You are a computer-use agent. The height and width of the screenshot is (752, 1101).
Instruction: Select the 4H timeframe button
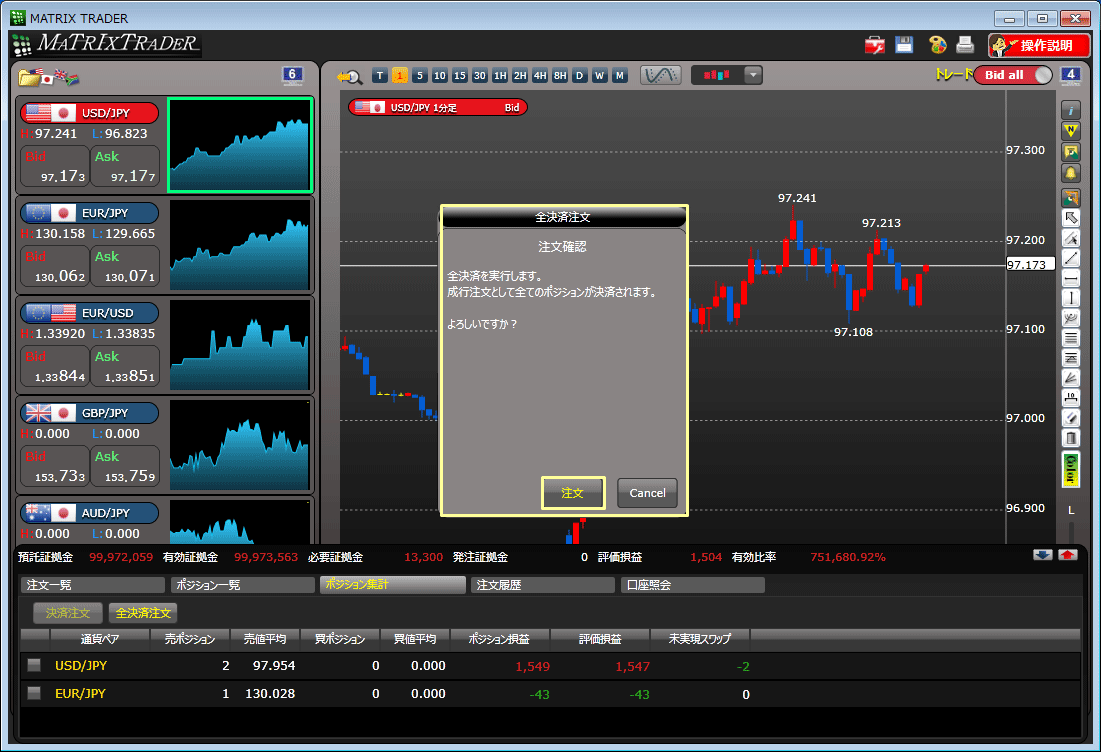click(540, 76)
